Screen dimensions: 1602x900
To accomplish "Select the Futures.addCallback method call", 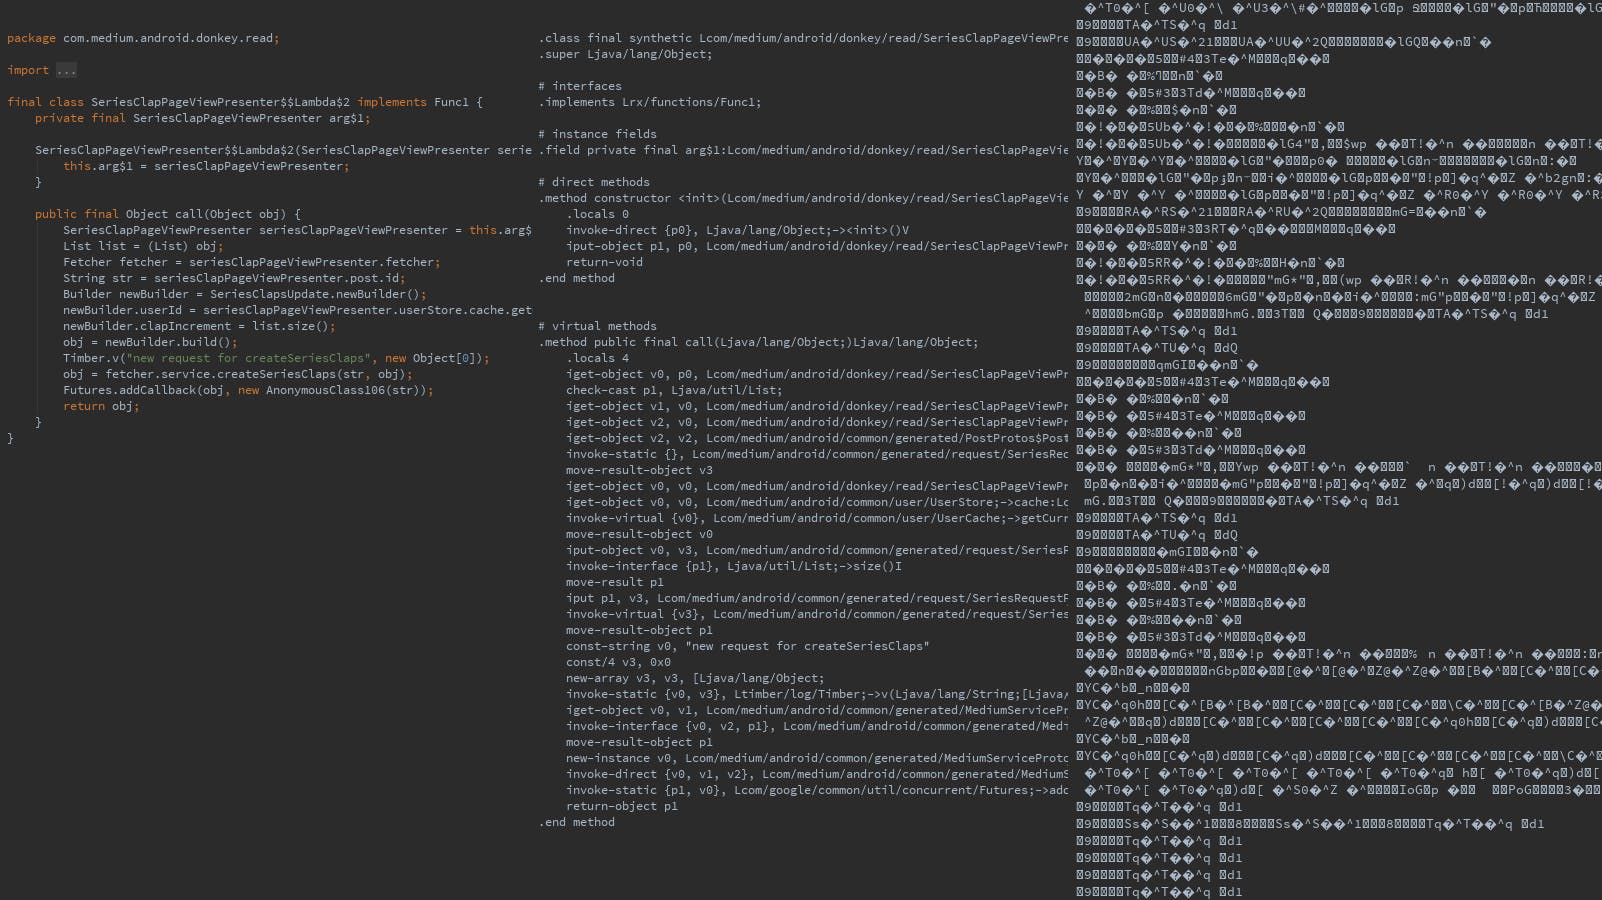I will coord(129,390).
